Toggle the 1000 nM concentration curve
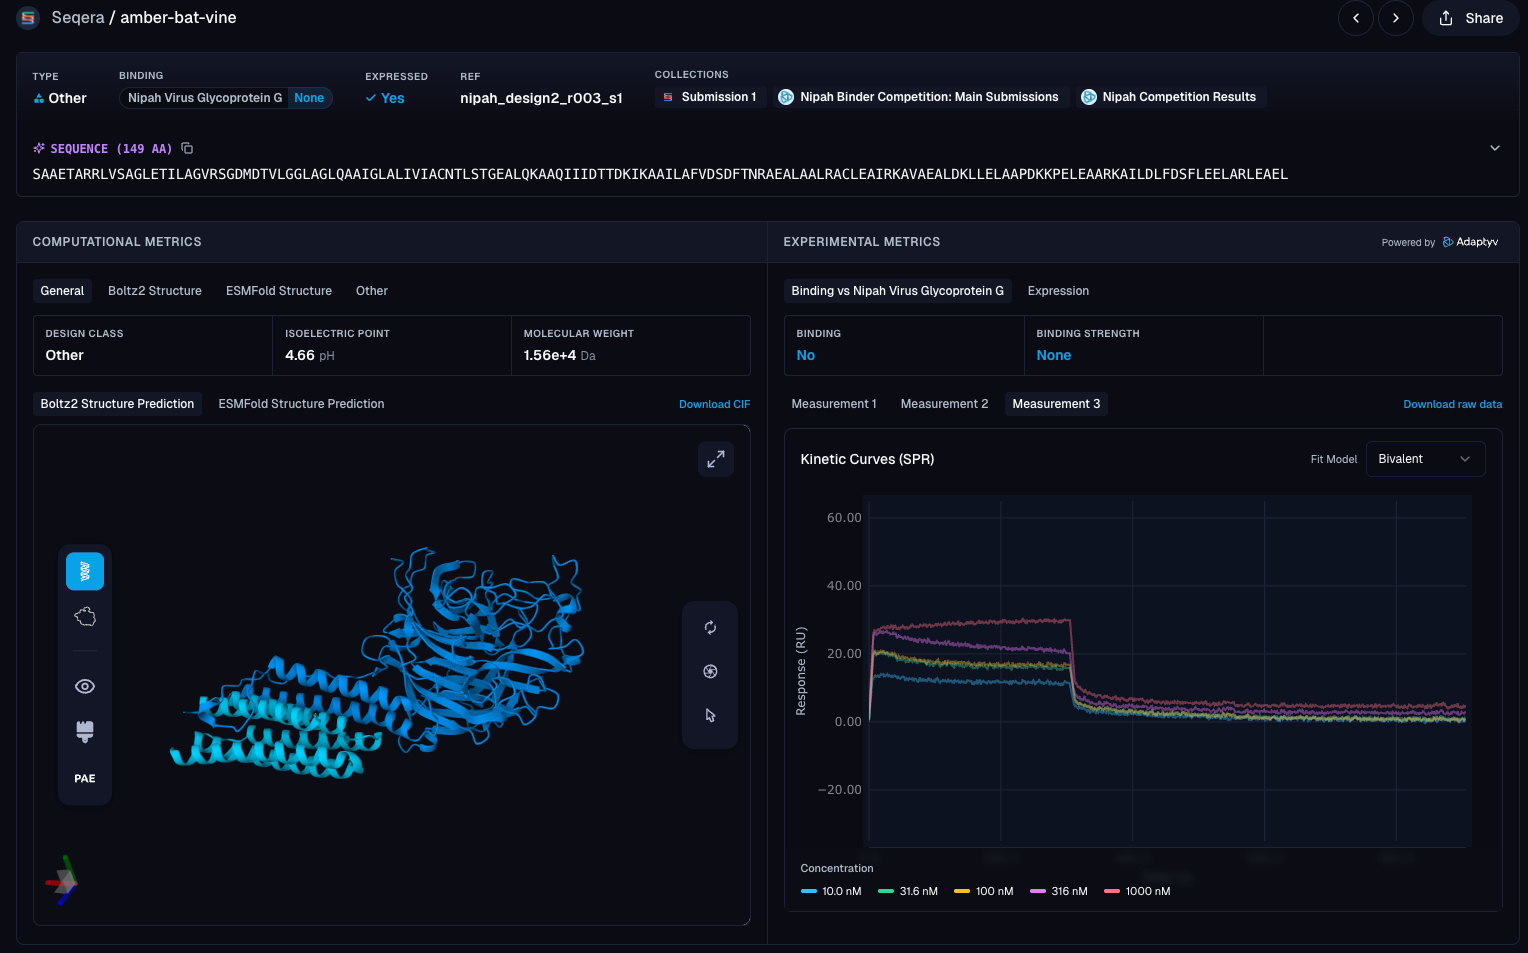This screenshot has width=1528, height=953. 1137,891
